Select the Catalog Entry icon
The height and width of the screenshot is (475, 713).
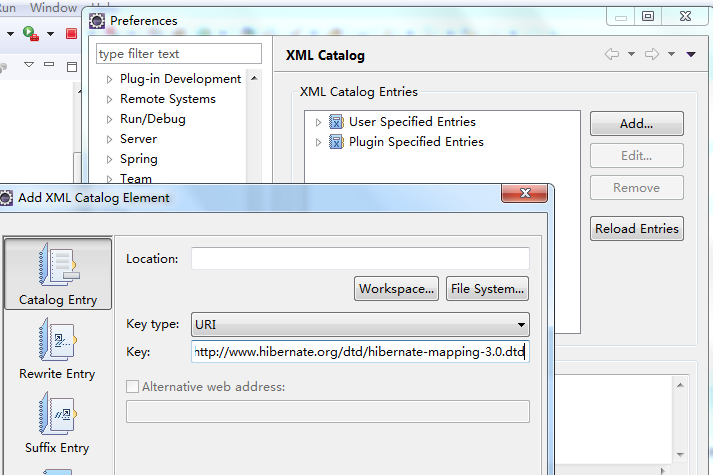coord(59,265)
